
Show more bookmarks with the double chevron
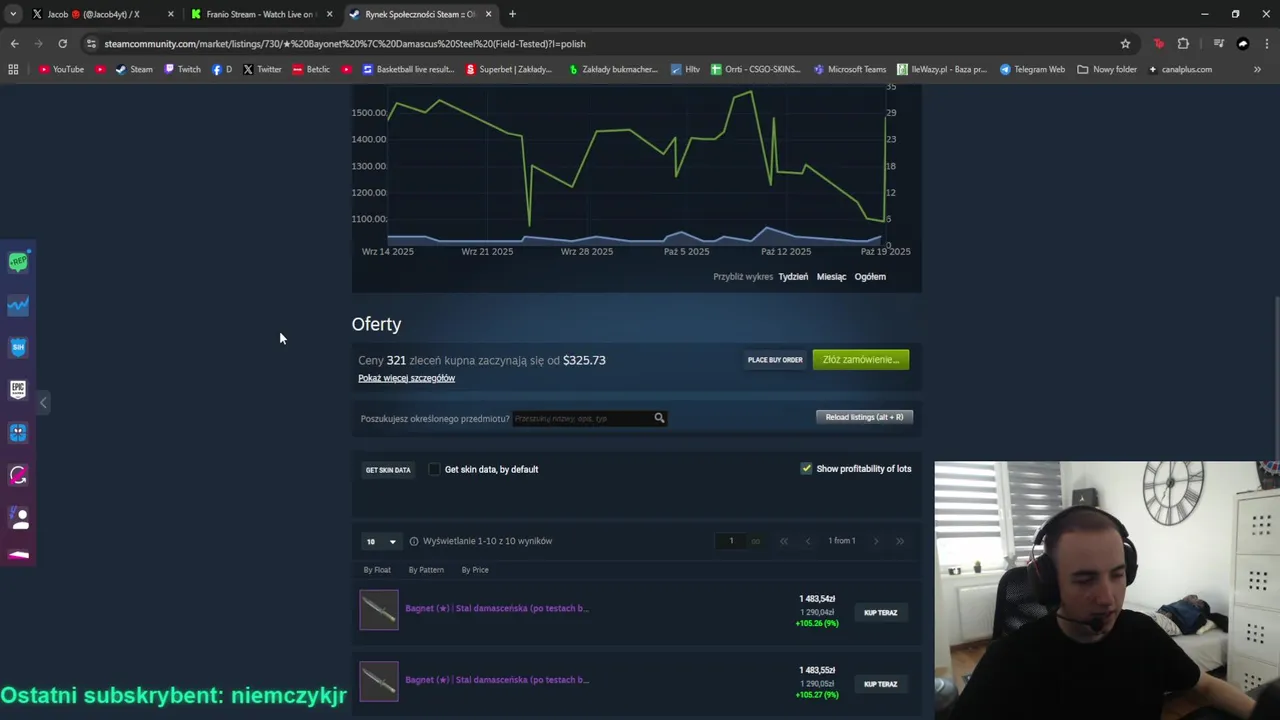tap(1257, 69)
